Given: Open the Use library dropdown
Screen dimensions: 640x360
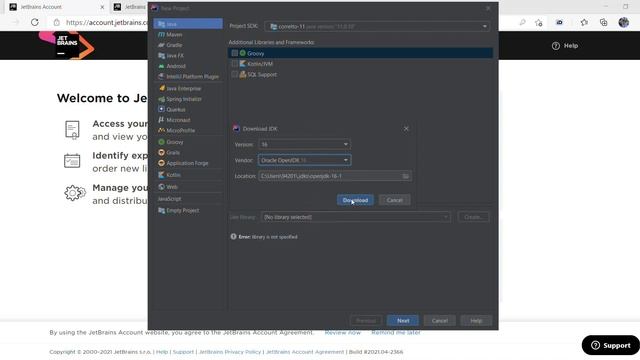Looking at the screenshot, I should click(356, 217).
